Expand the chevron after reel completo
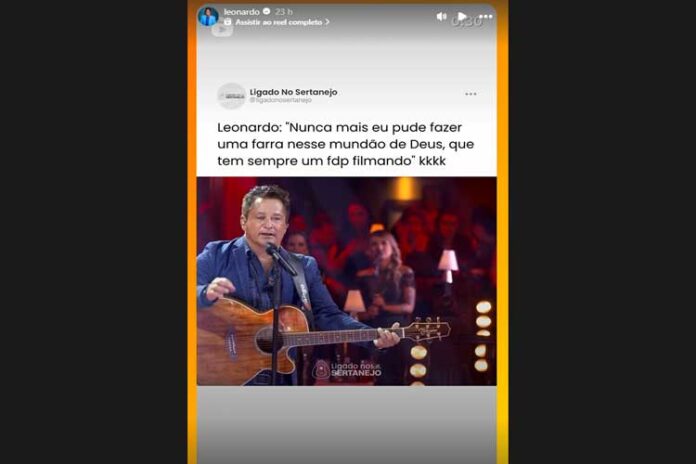Screen dimensions: 696x464 (x=327, y=22)
